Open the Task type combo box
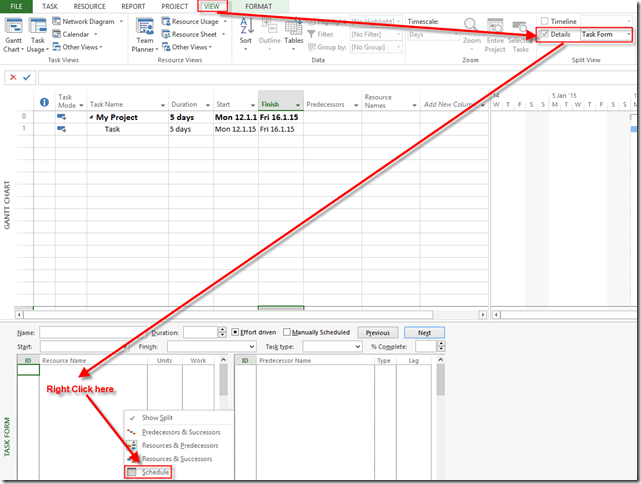The width and height of the screenshot is (641, 484). (332, 346)
